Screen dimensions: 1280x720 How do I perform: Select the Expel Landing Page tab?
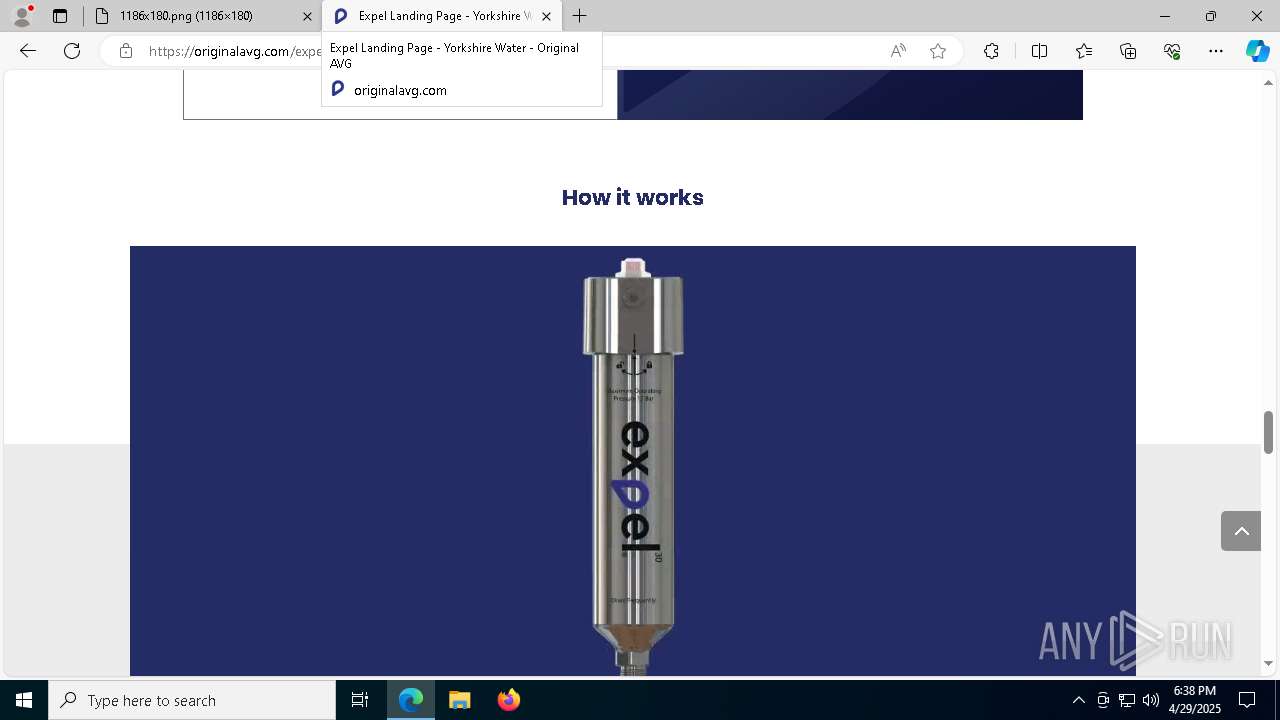(442, 16)
